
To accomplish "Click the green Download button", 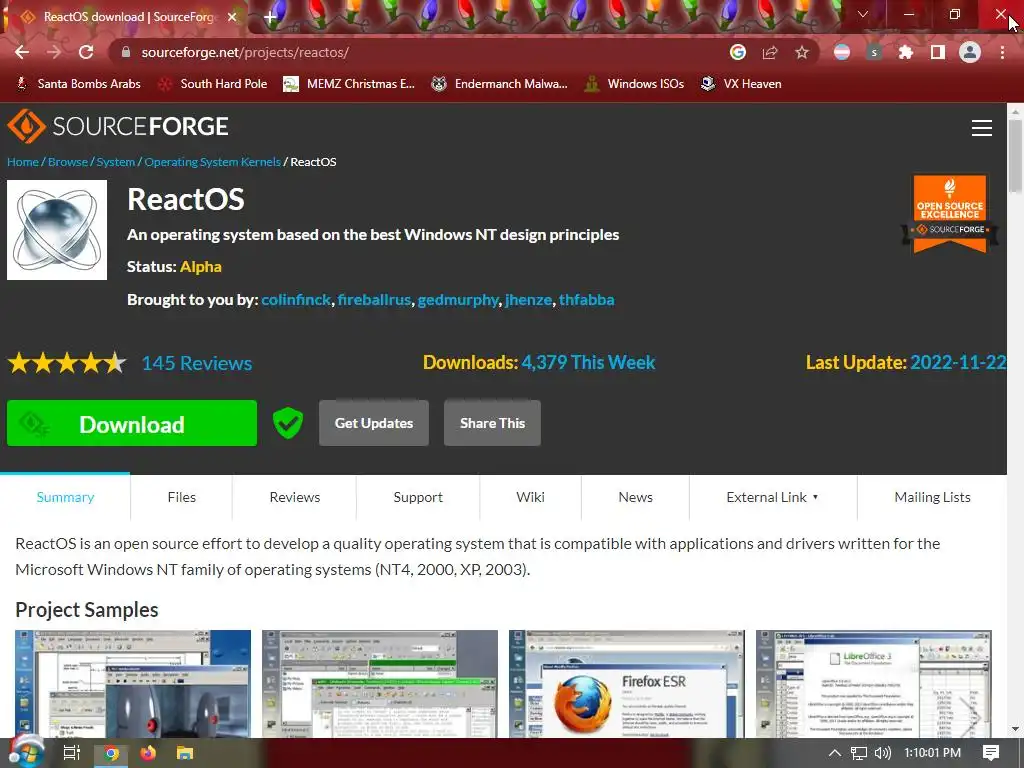I will [132, 423].
